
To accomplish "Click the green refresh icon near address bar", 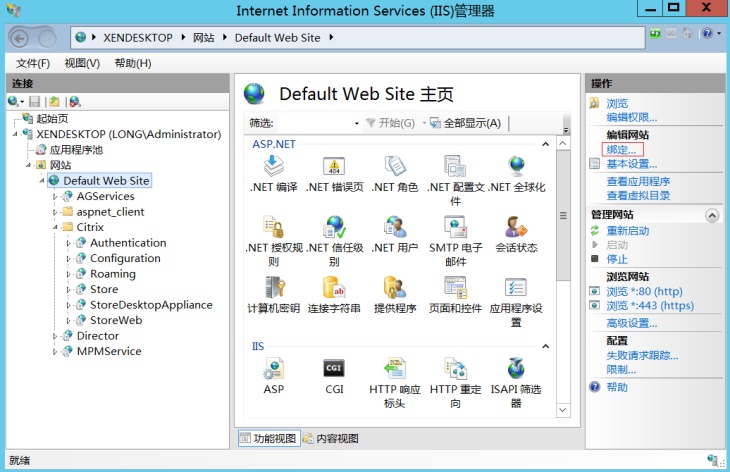I will coord(656,33).
